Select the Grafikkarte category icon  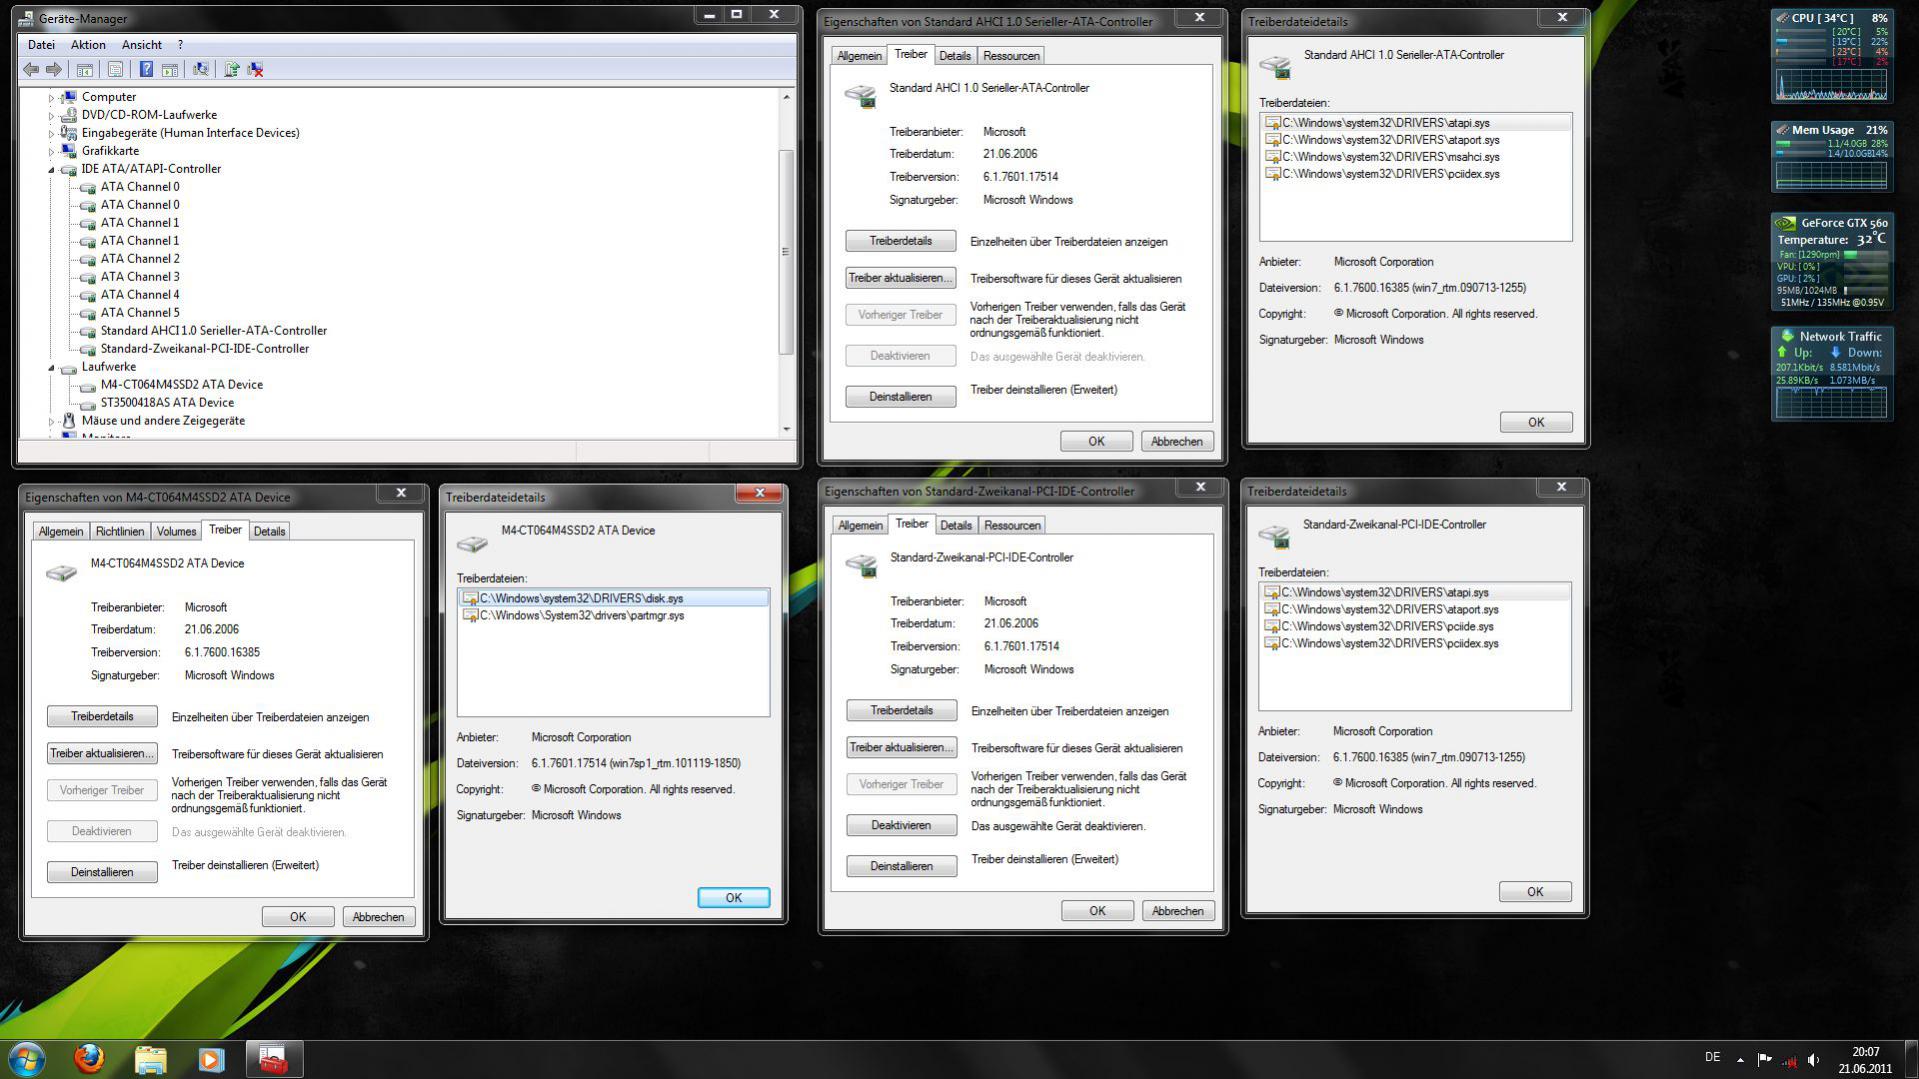[x=68, y=151]
